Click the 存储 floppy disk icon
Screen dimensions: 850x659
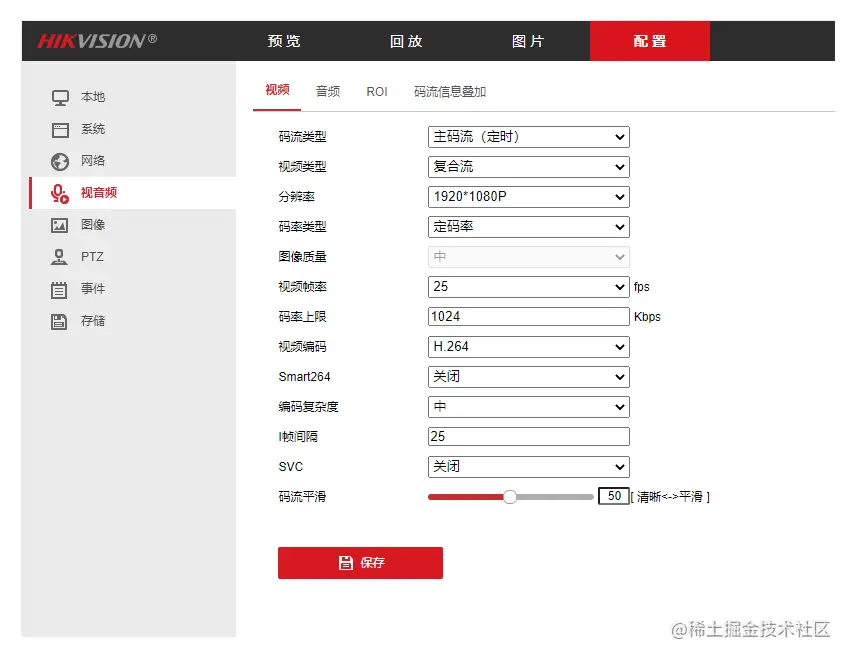click(59, 321)
